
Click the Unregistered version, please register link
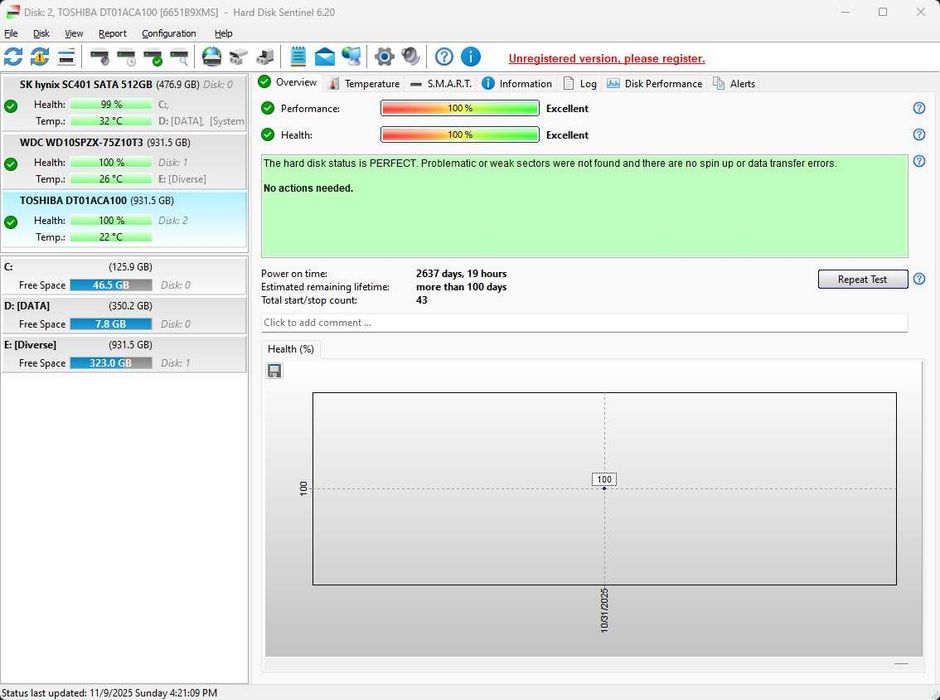pyautogui.click(x=607, y=59)
